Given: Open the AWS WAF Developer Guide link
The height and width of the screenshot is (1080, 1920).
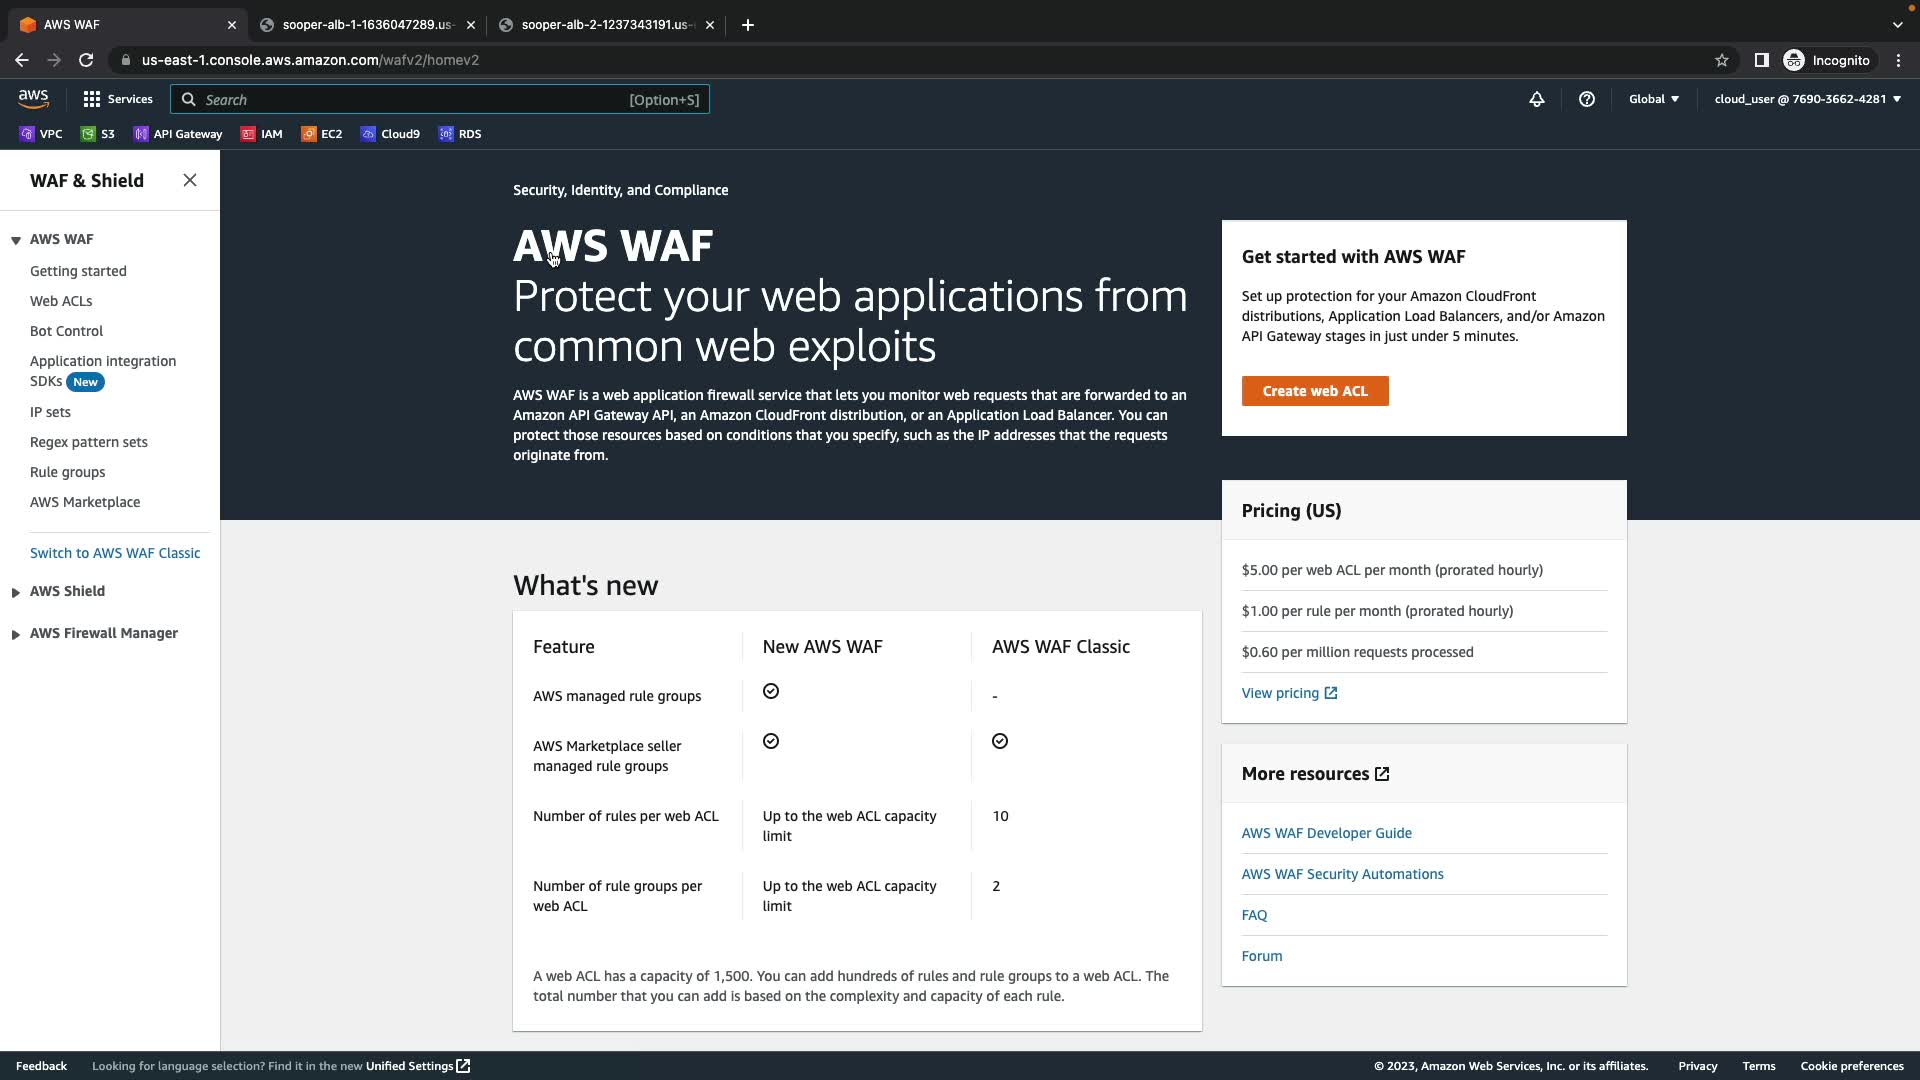Looking at the screenshot, I should [1326, 833].
